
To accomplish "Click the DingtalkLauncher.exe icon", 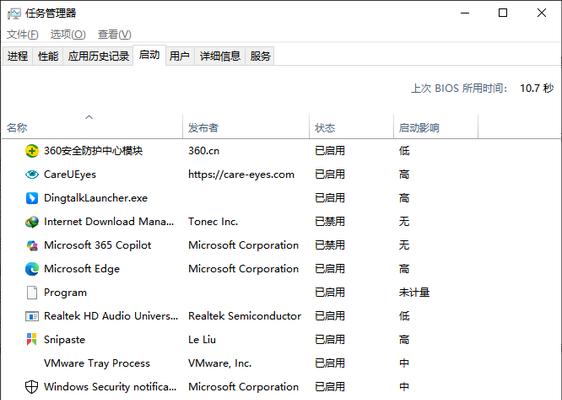I will [32, 198].
